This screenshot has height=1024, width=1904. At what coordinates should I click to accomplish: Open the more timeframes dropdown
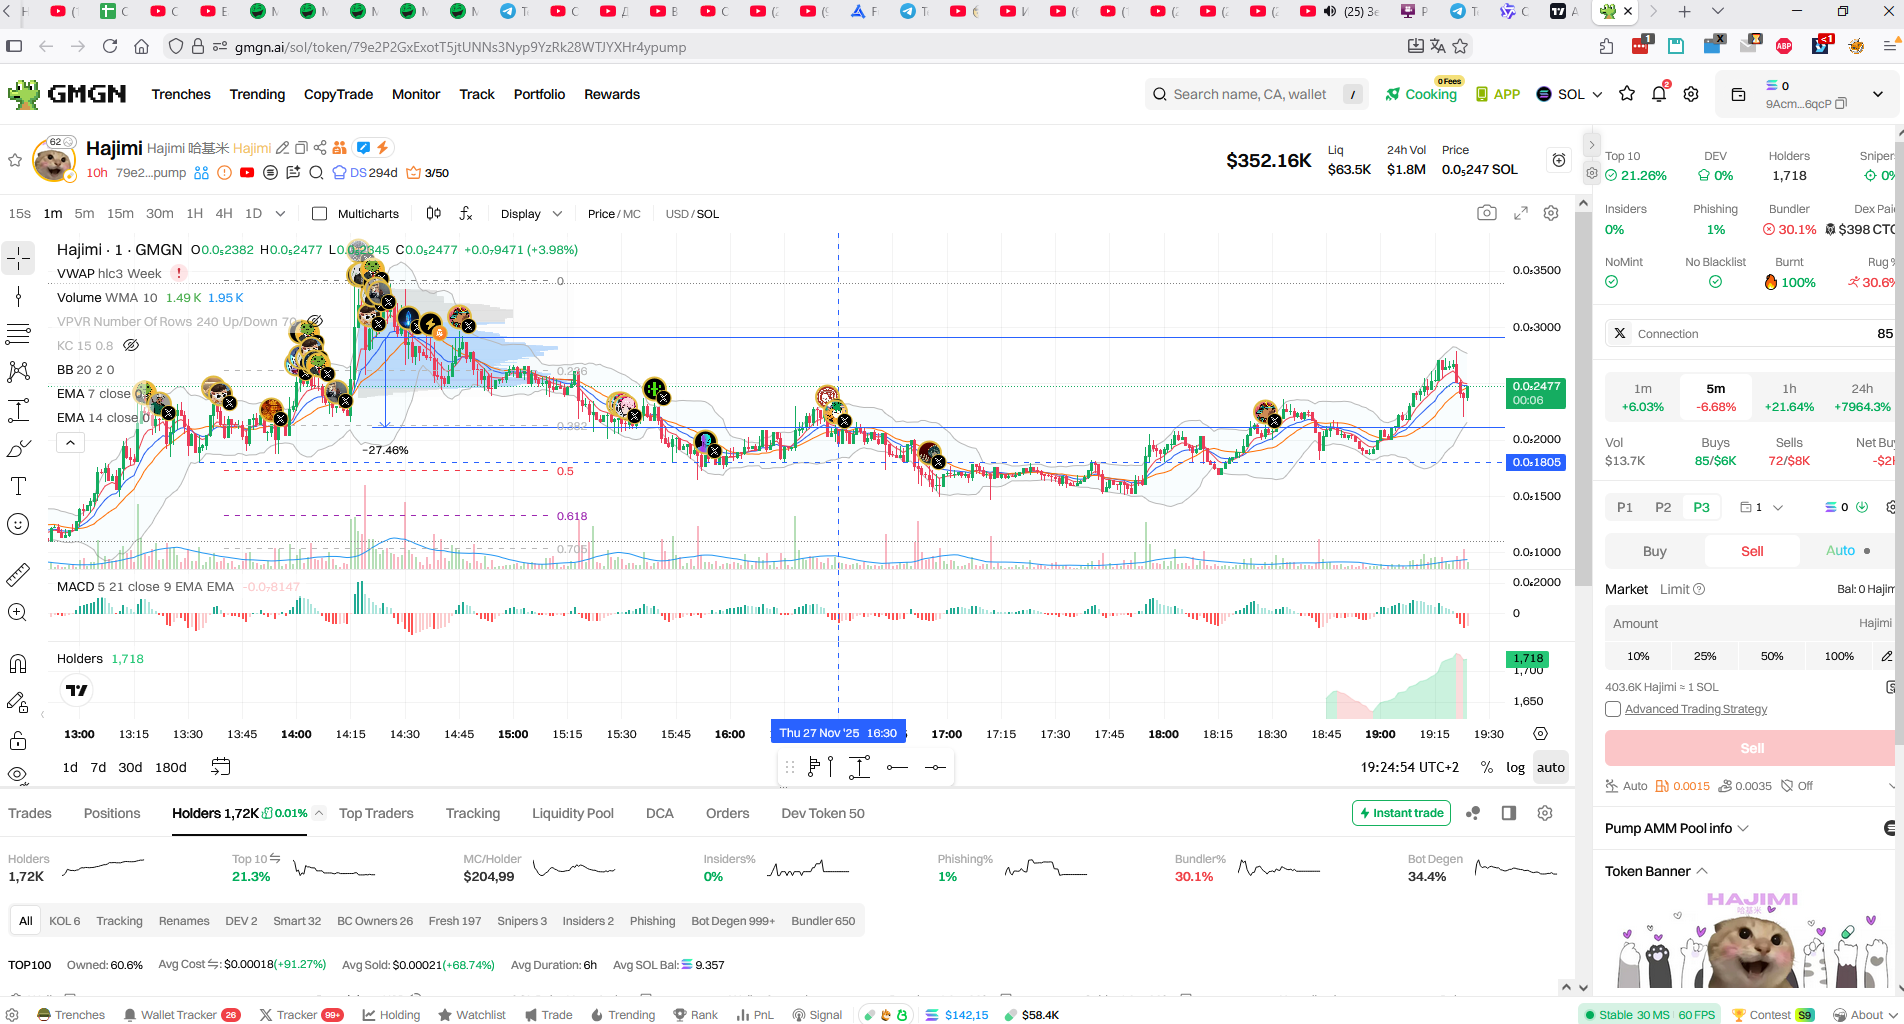pyautogui.click(x=280, y=213)
